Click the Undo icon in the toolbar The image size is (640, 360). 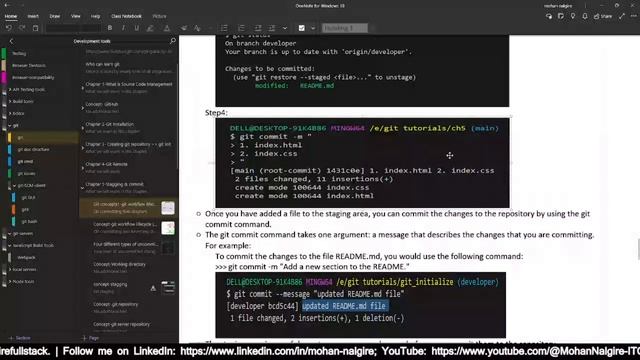click(9, 28)
